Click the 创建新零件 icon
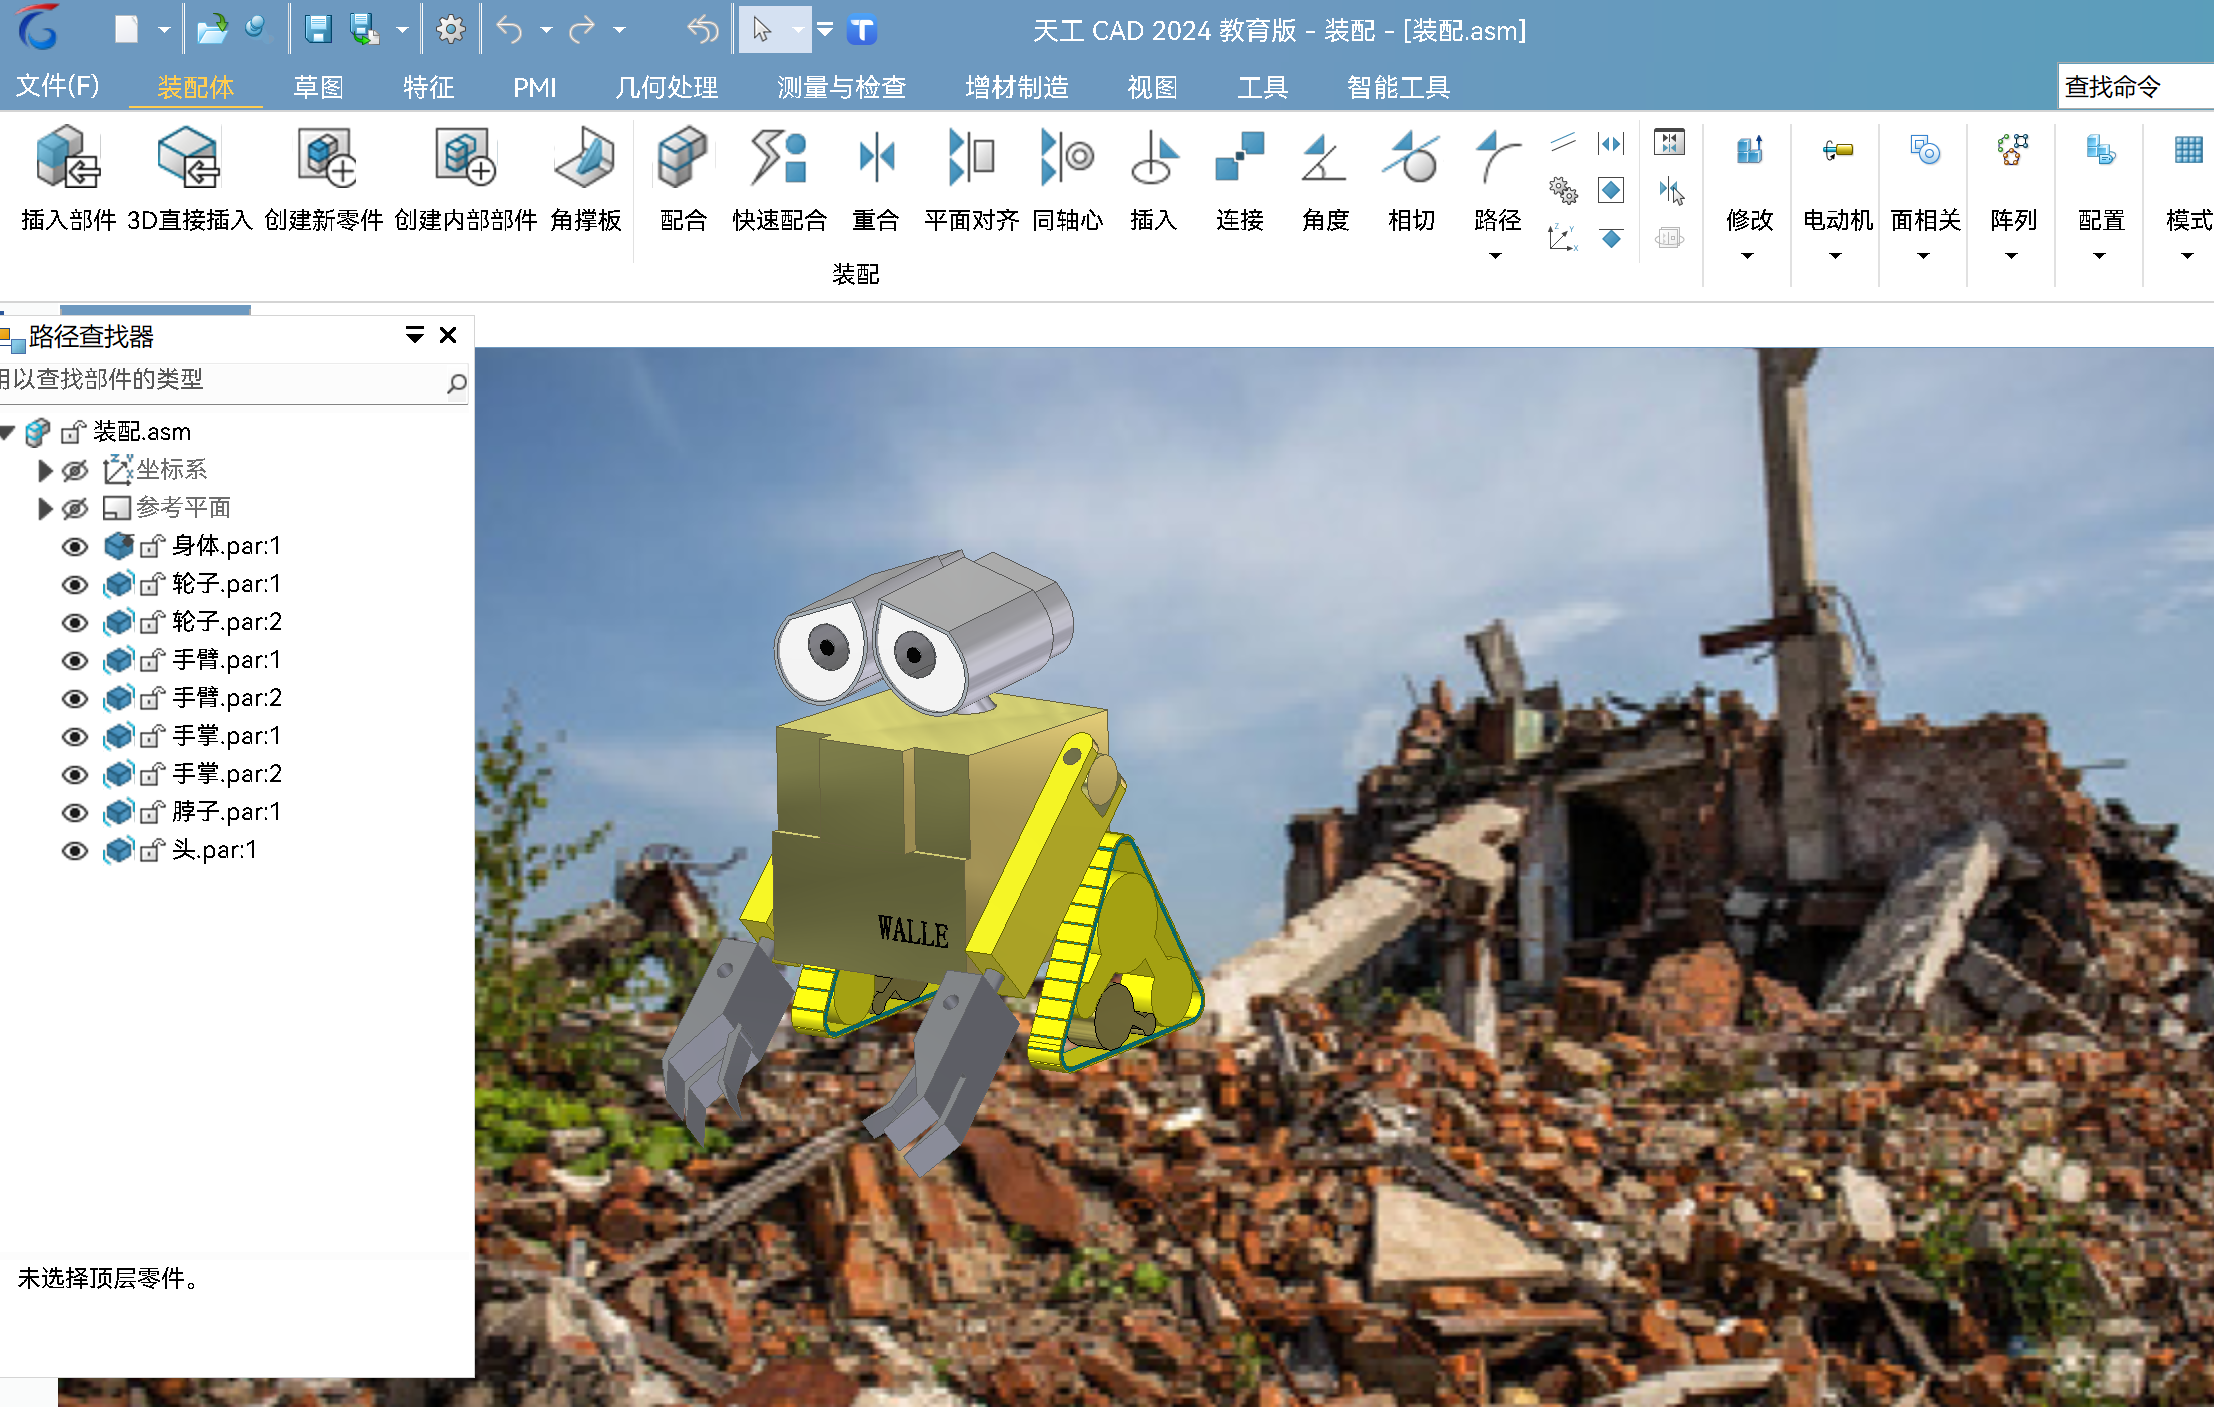The width and height of the screenshot is (2214, 1407). [x=326, y=157]
